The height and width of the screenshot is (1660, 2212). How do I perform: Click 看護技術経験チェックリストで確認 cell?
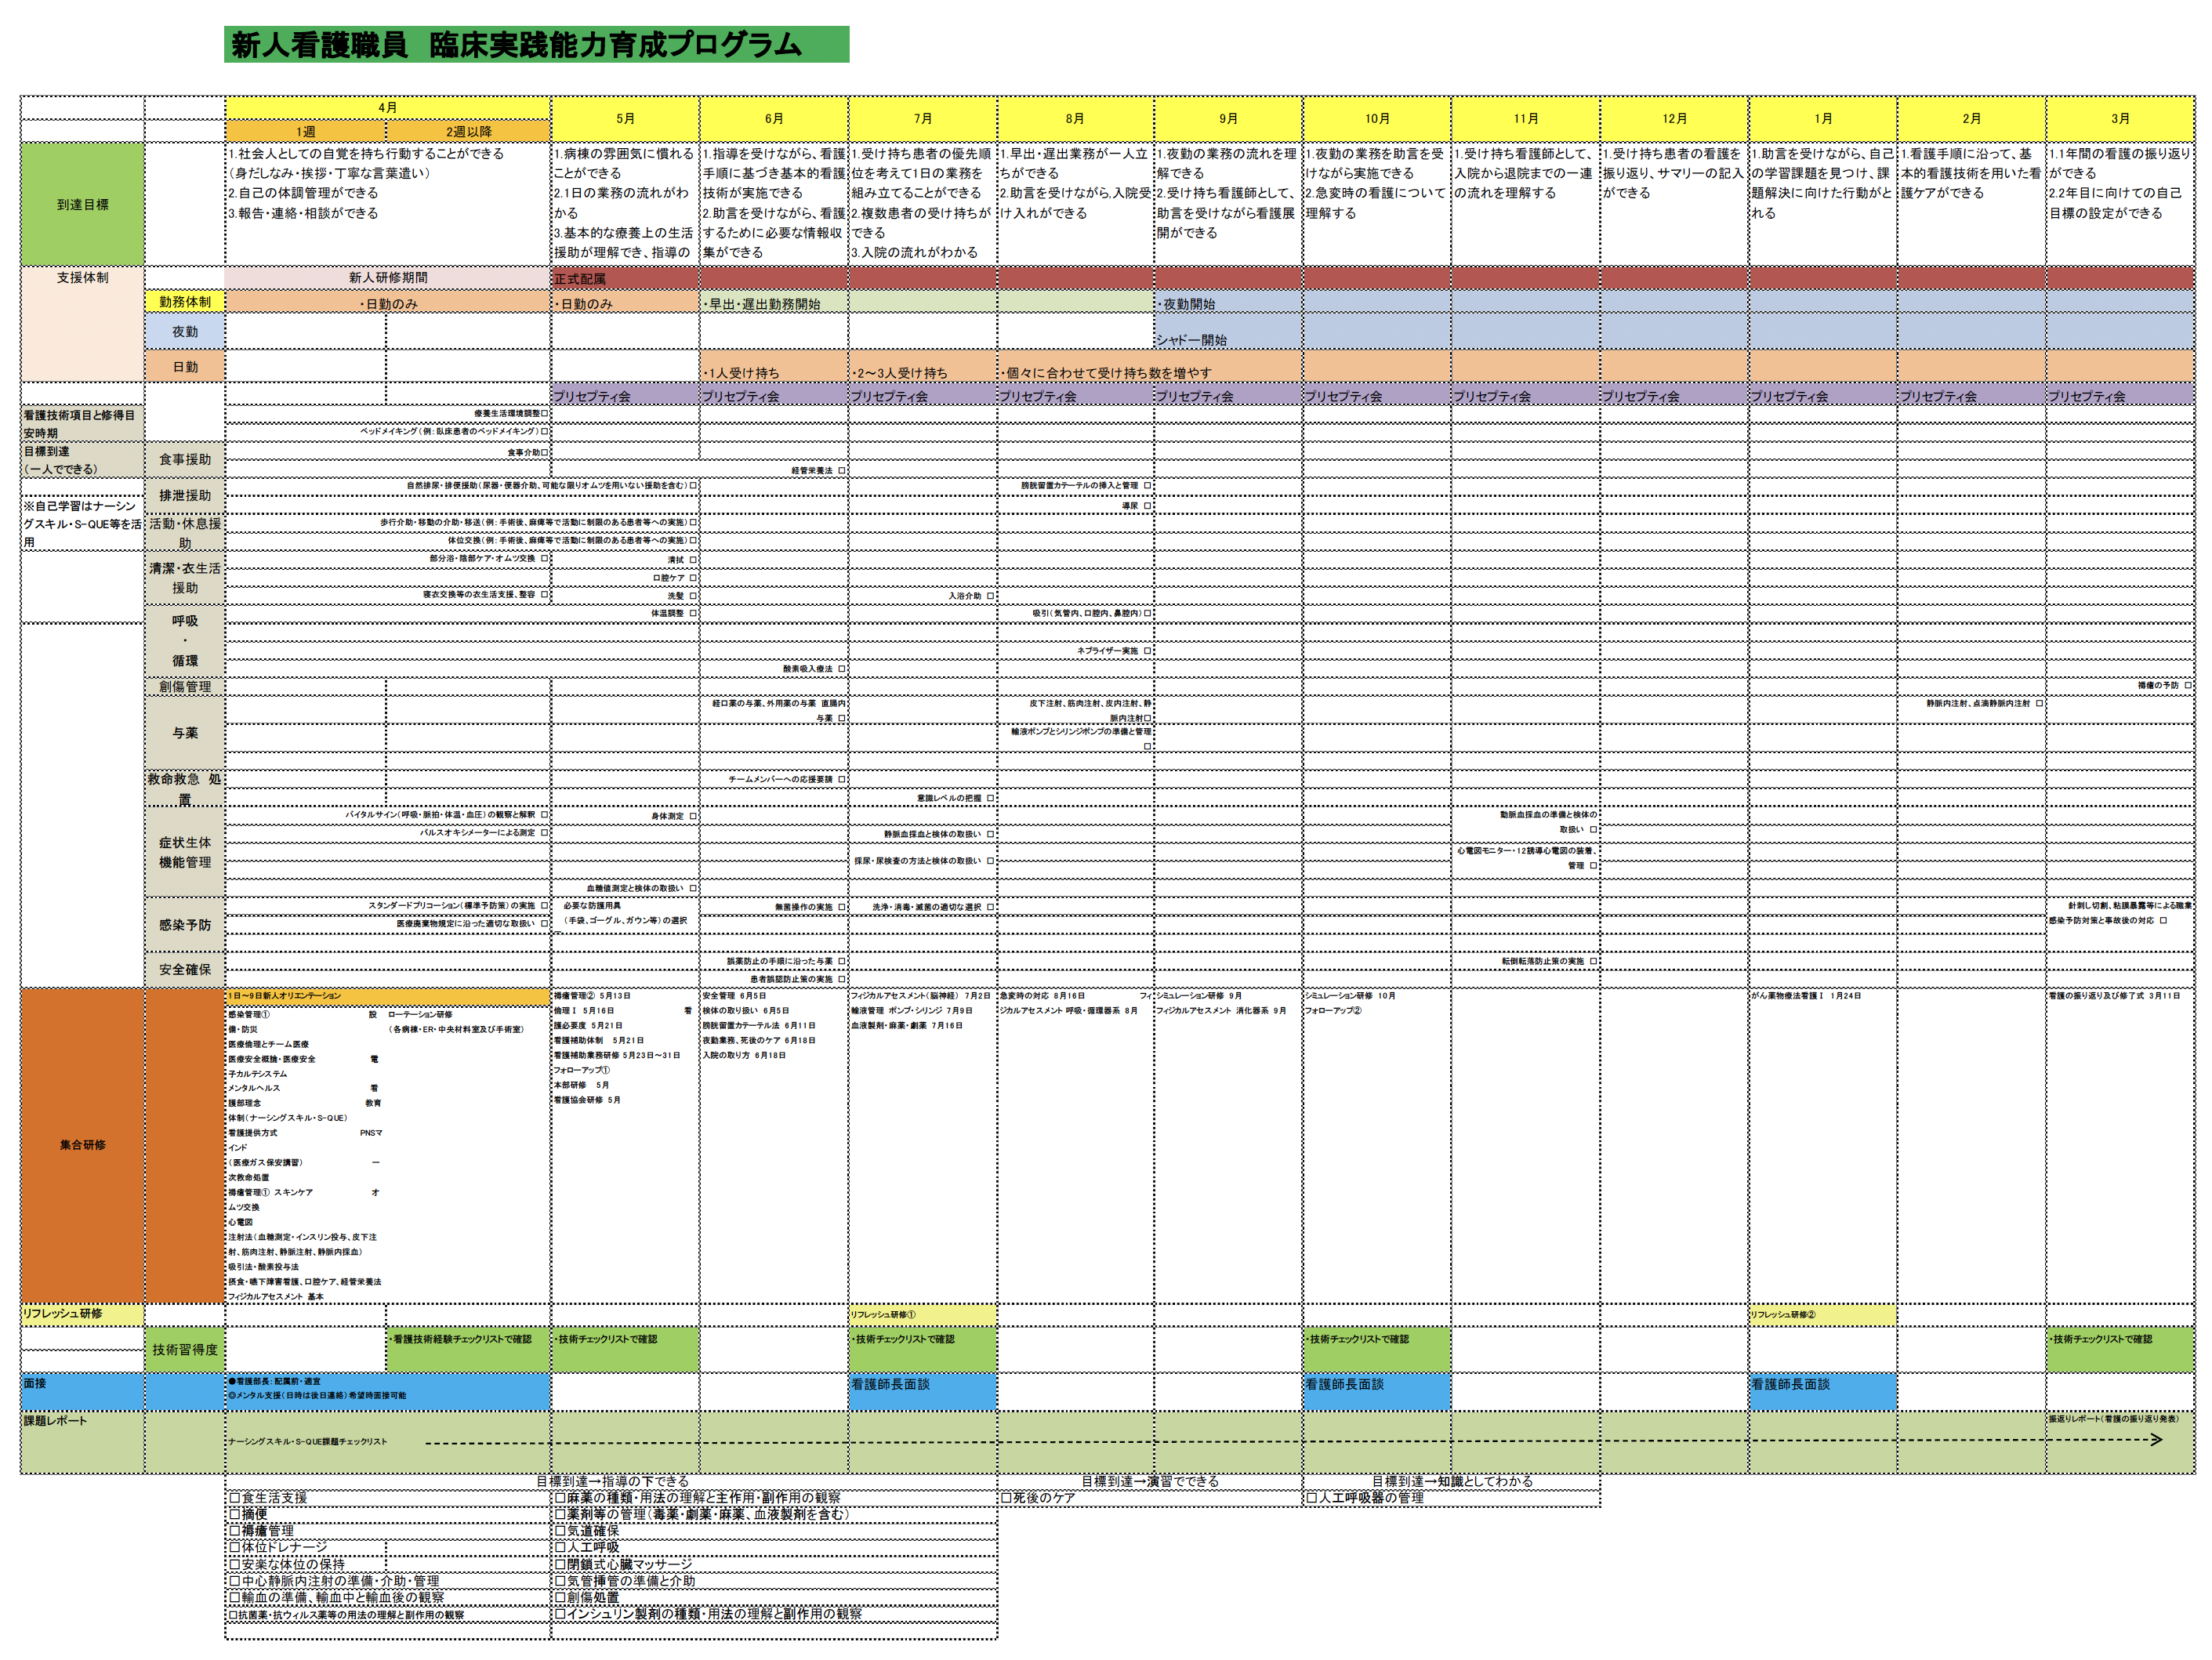point(468,1349)
